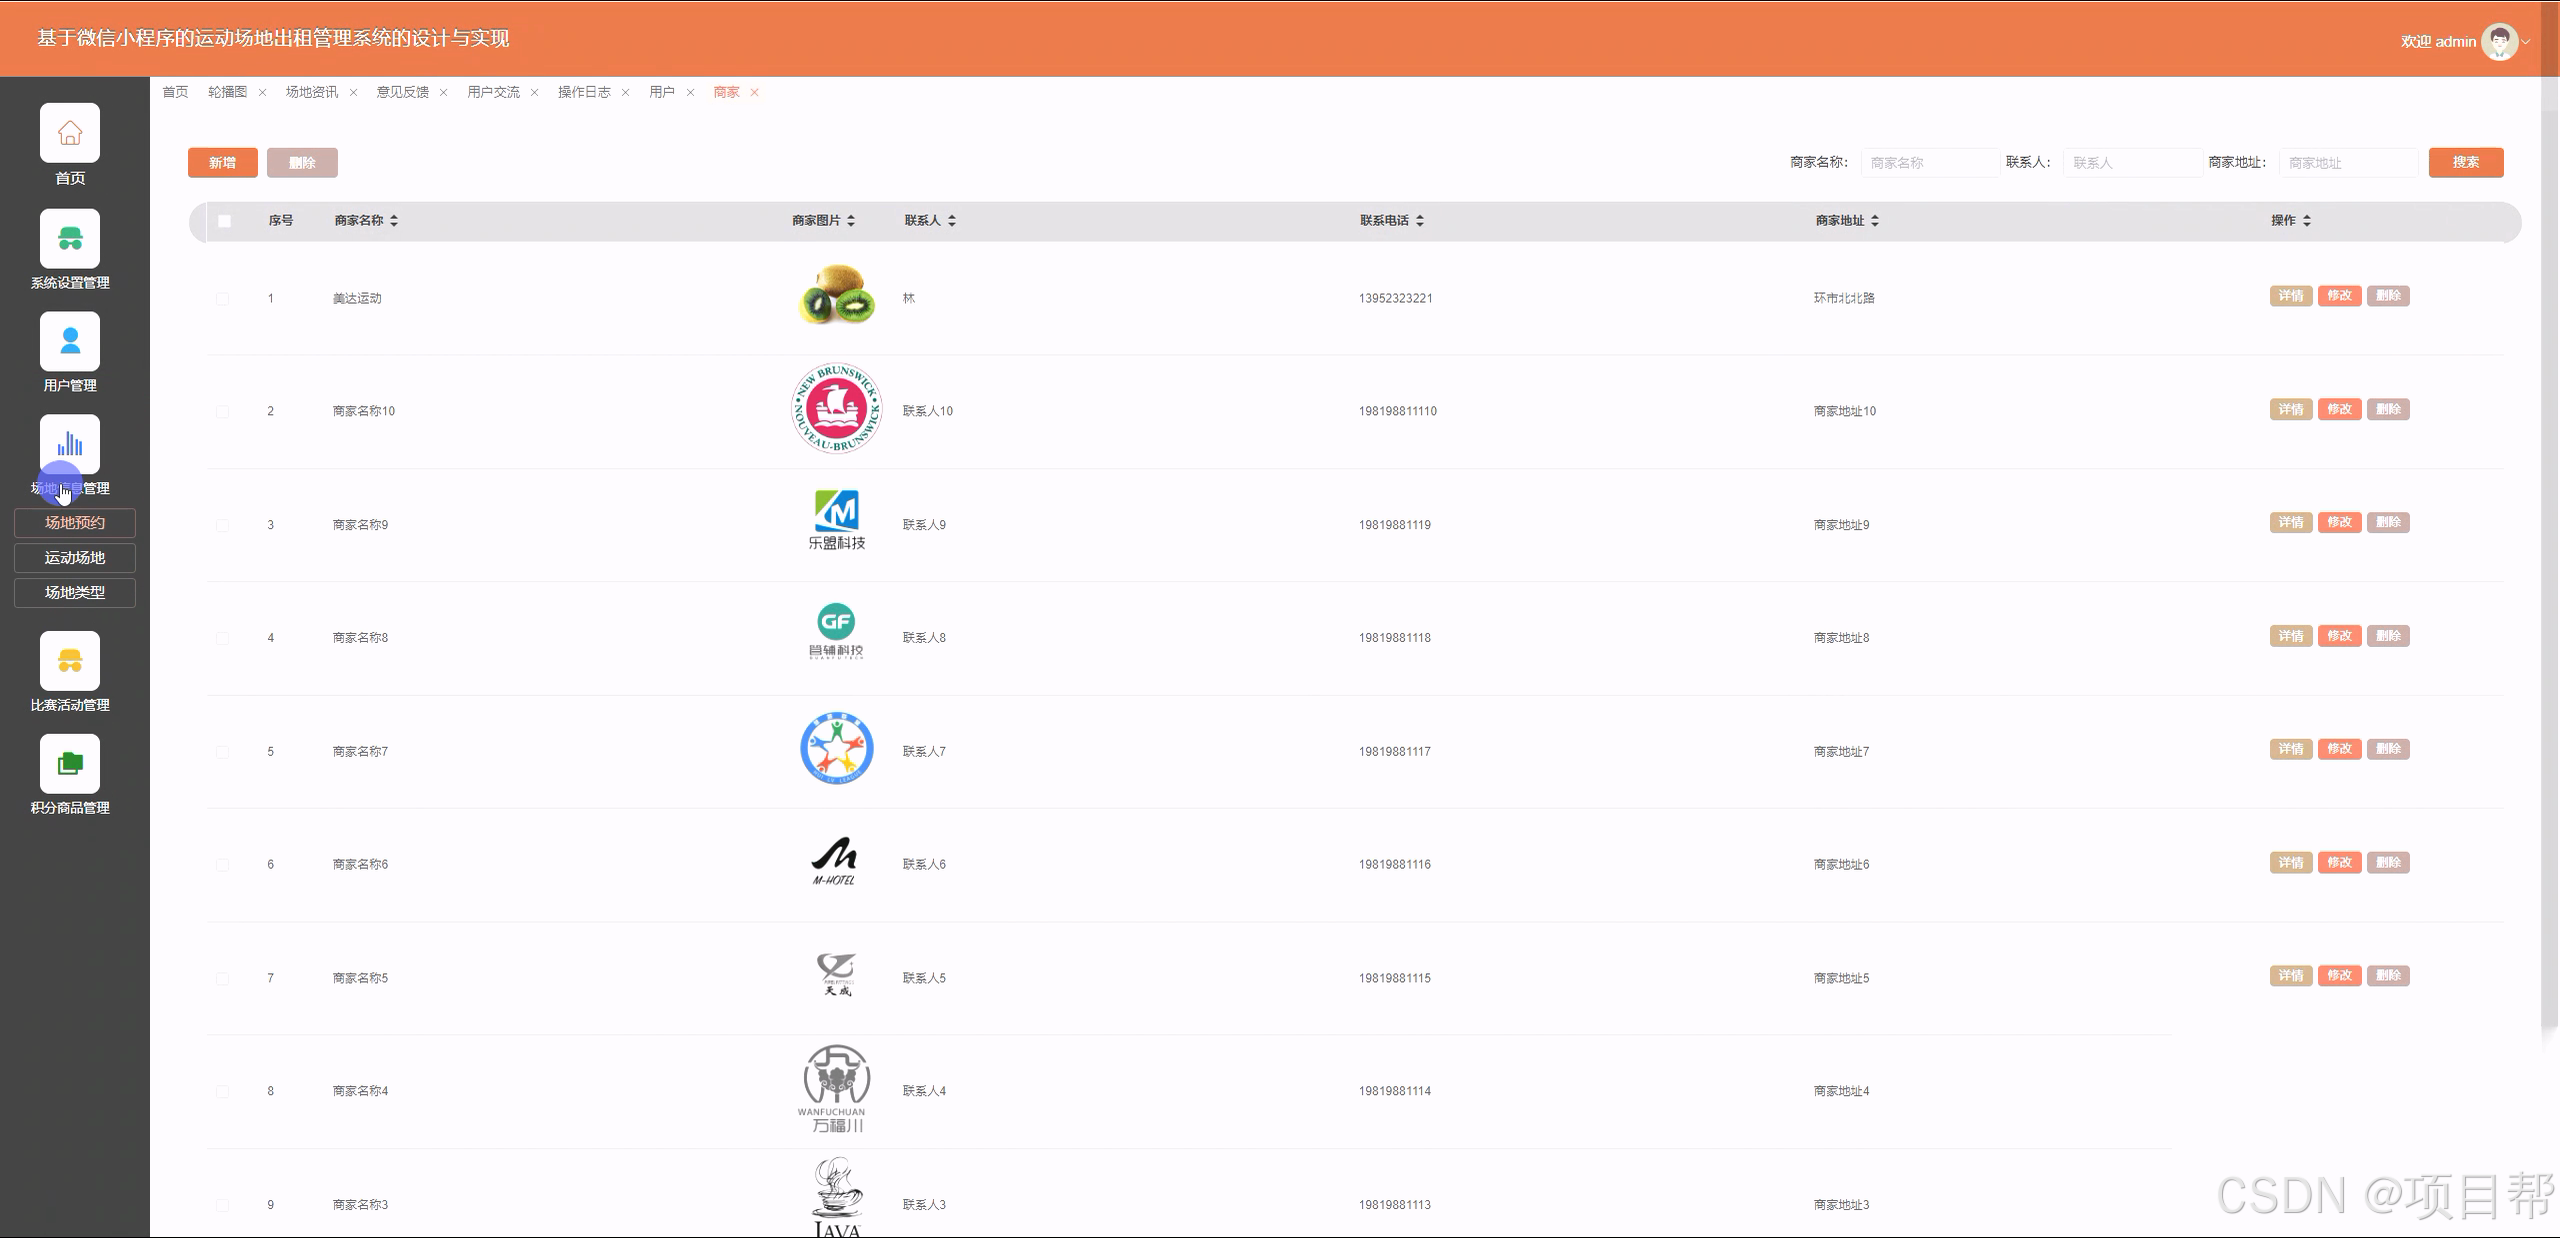The image size is (2560, 1238).
Task: Click the 场地信息管理 bar-chart icon
Action: tap(70, 444)
